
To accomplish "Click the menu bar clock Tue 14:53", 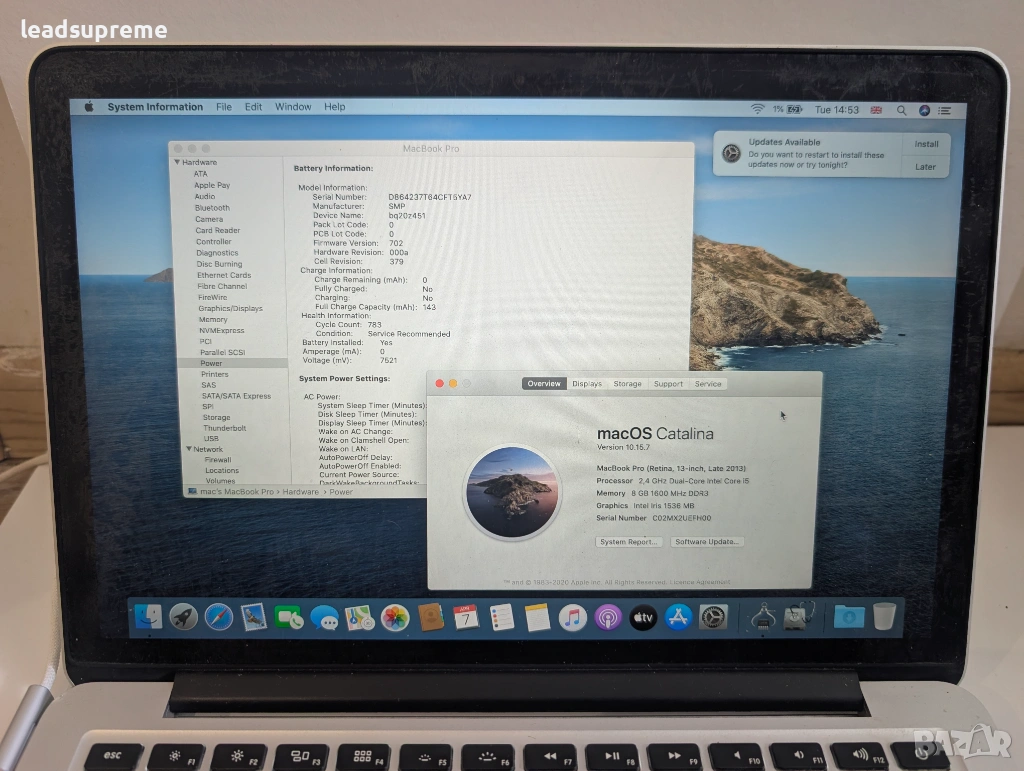I will 837,110.
